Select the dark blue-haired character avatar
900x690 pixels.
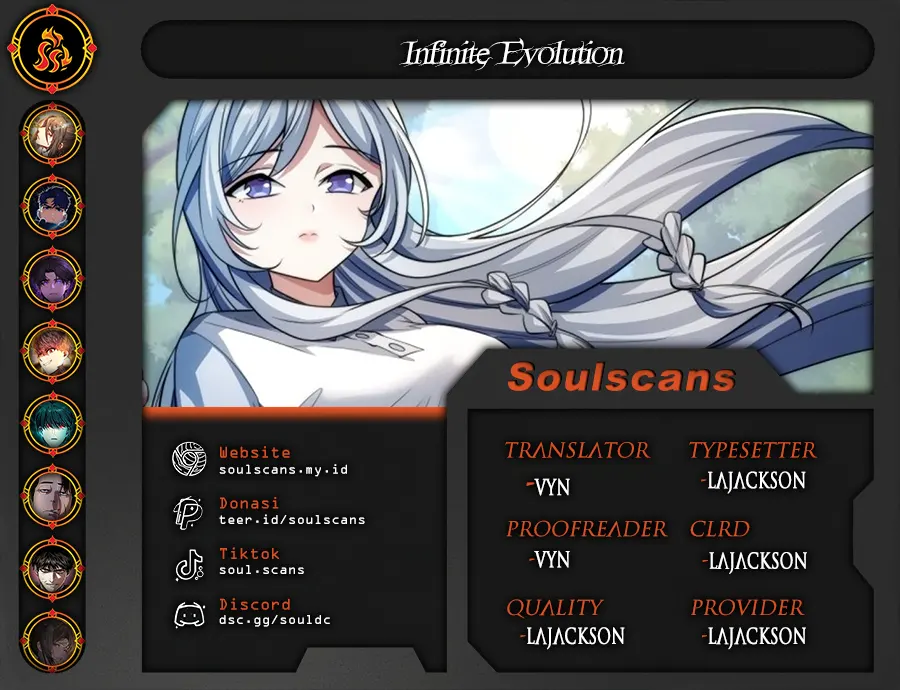coord(52,207)
